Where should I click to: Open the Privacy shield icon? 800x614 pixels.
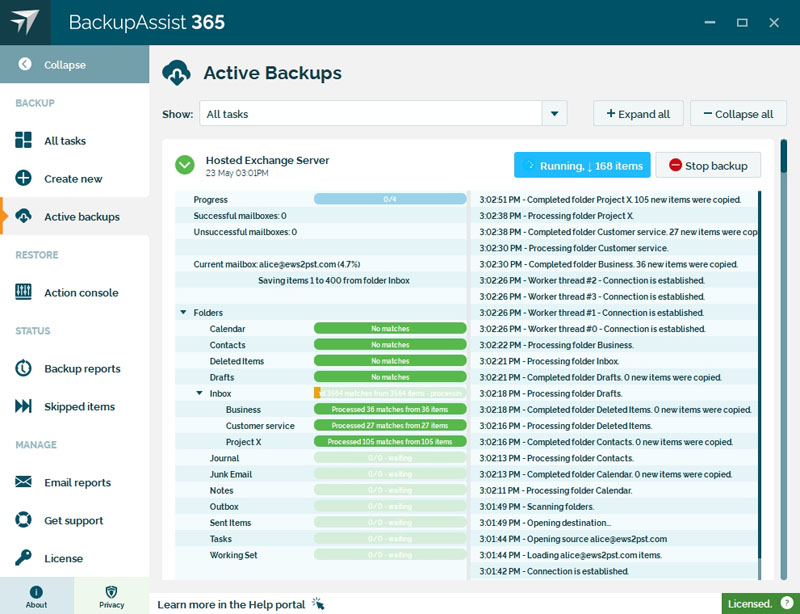[x=111, y=592]
